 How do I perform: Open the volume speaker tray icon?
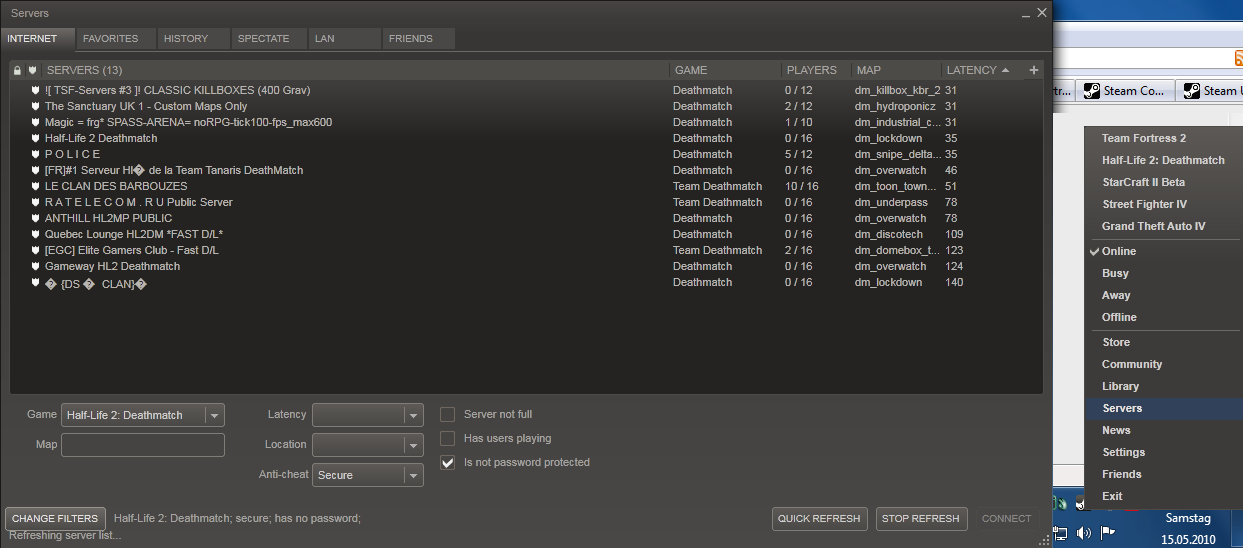pyautogui.click(x=1085, y=532)
